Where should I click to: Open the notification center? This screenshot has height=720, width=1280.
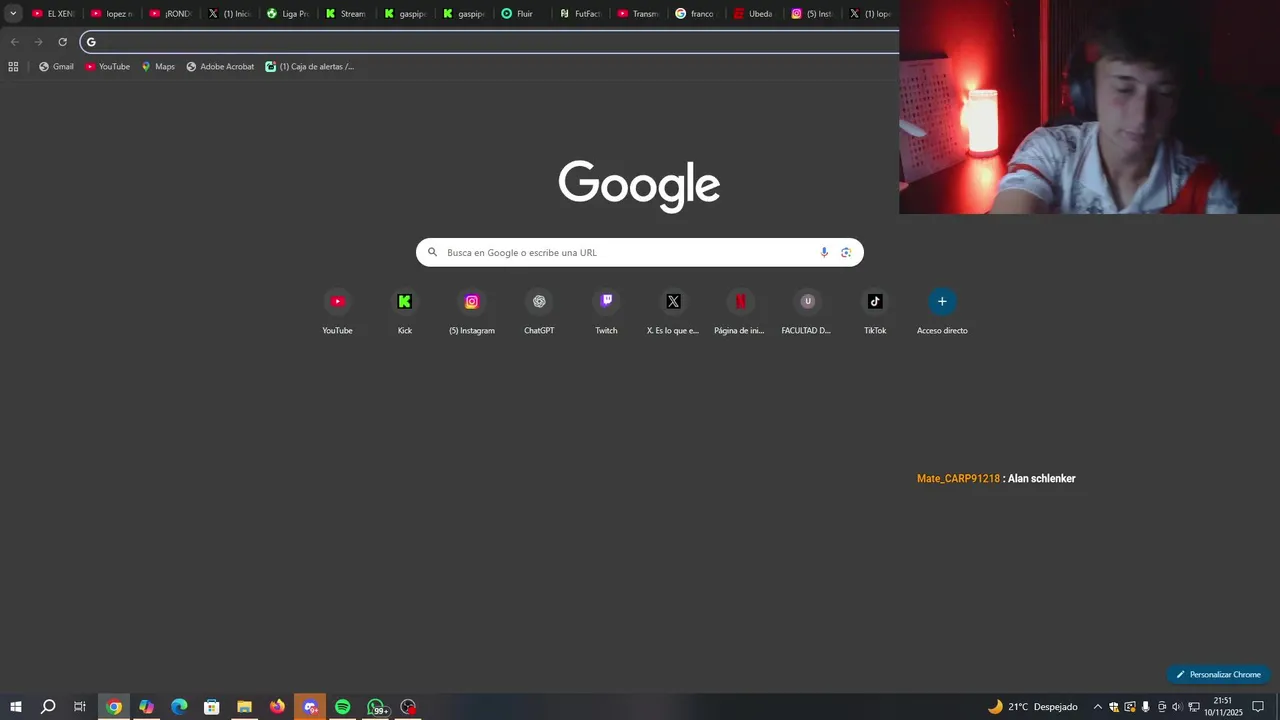(x=1258, y=707)
